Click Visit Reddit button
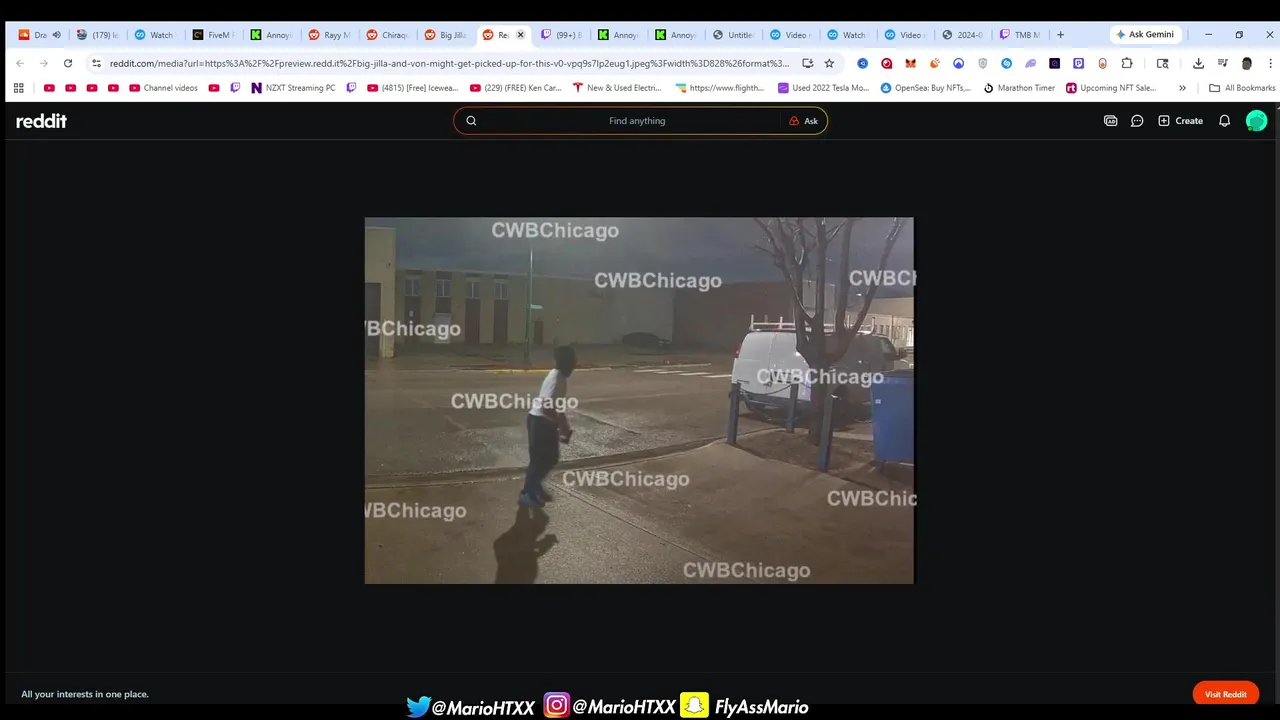Image resolution: width=1280 pixels, height=720 pixels. pos(1225,694)
